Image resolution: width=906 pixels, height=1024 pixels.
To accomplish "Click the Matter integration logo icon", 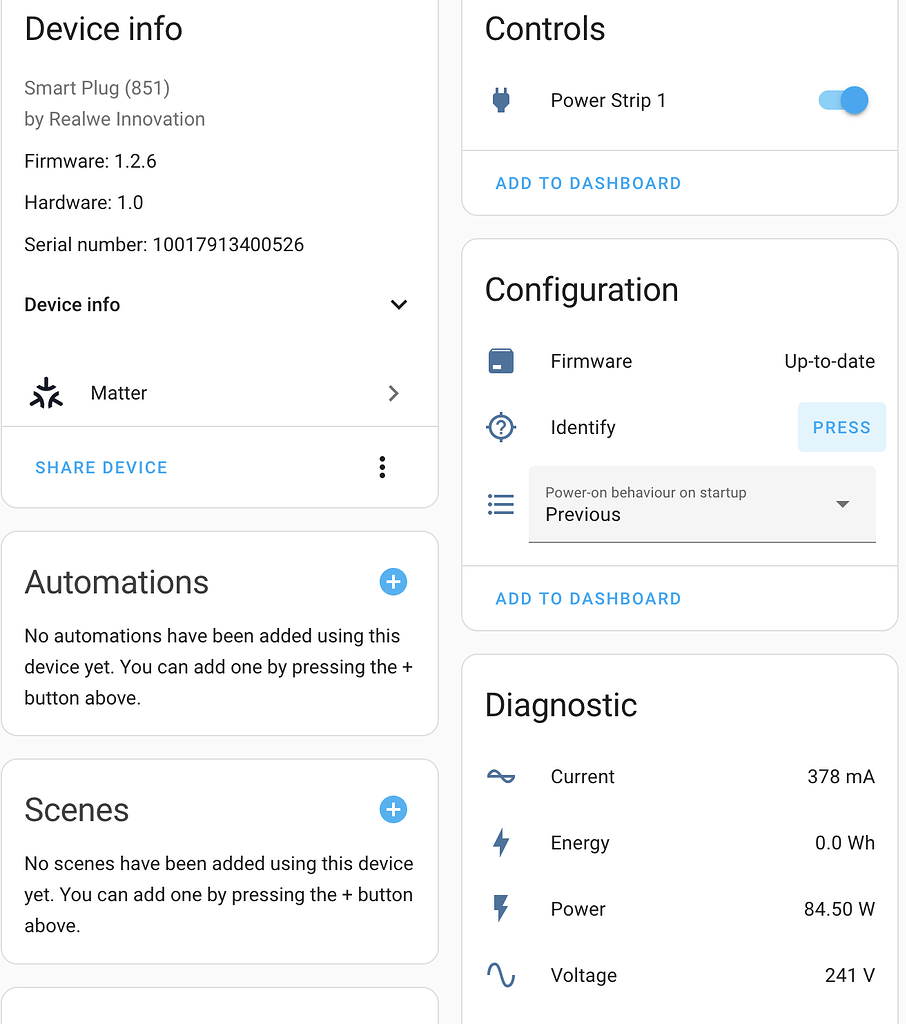I will [46, 393].
